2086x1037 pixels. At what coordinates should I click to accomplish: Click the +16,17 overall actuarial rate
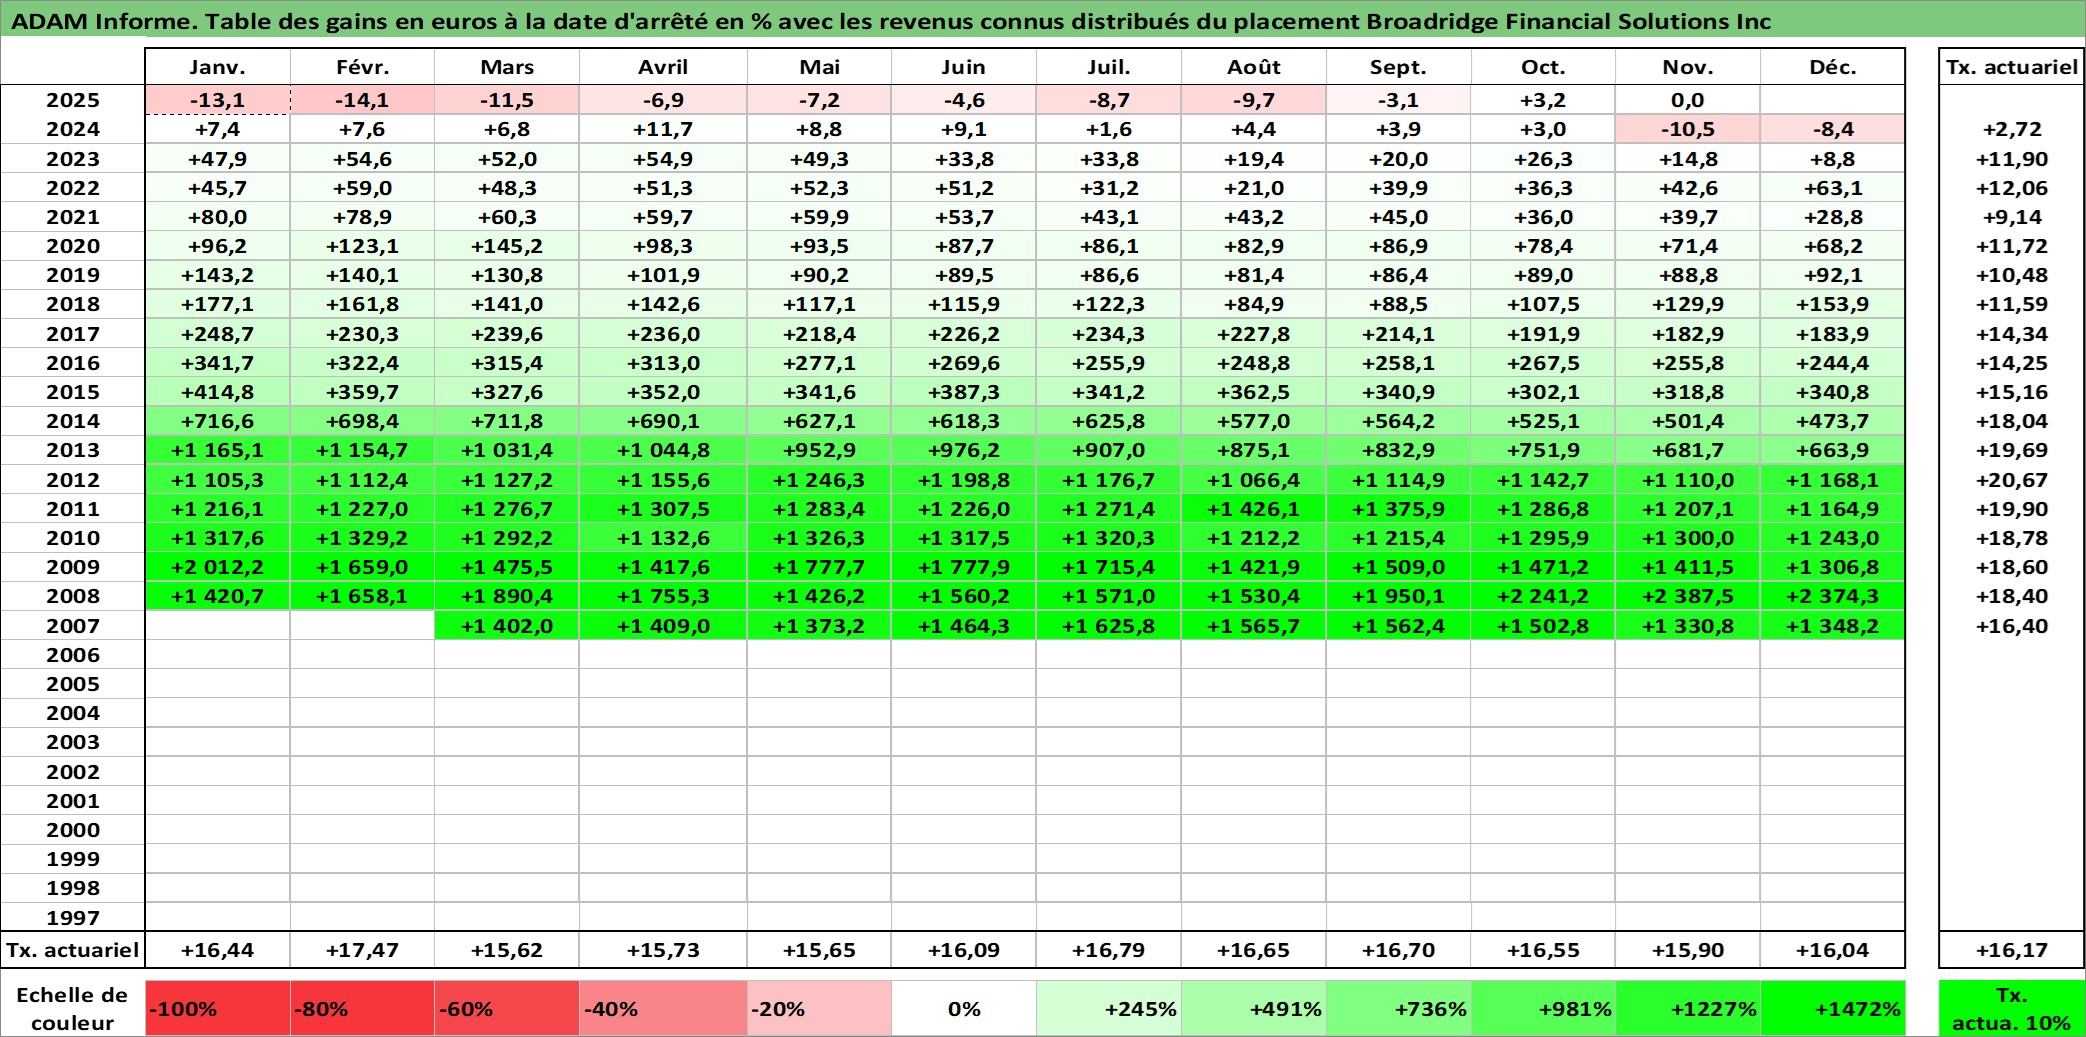tap(2012, 950)
